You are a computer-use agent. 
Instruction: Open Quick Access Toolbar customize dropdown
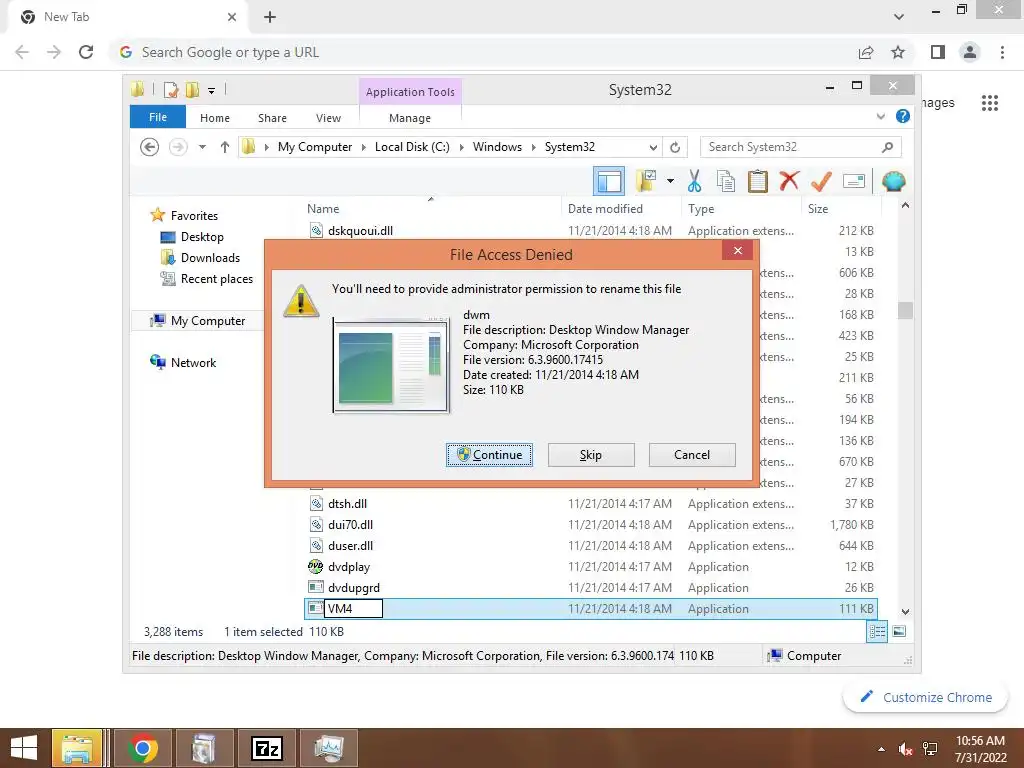pos(212,91)
